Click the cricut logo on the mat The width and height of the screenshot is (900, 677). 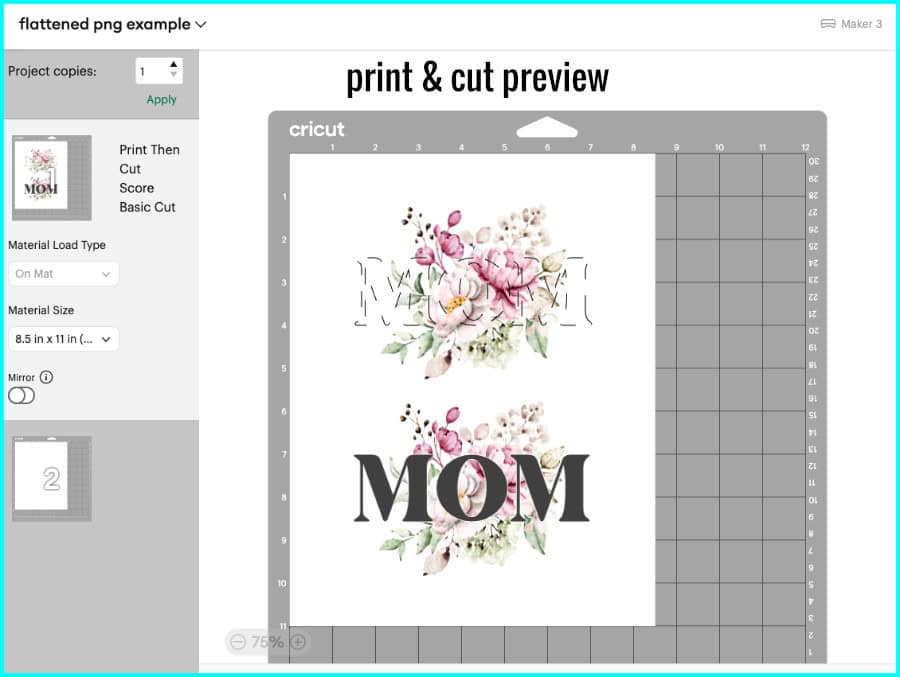(x=317, y=129)
